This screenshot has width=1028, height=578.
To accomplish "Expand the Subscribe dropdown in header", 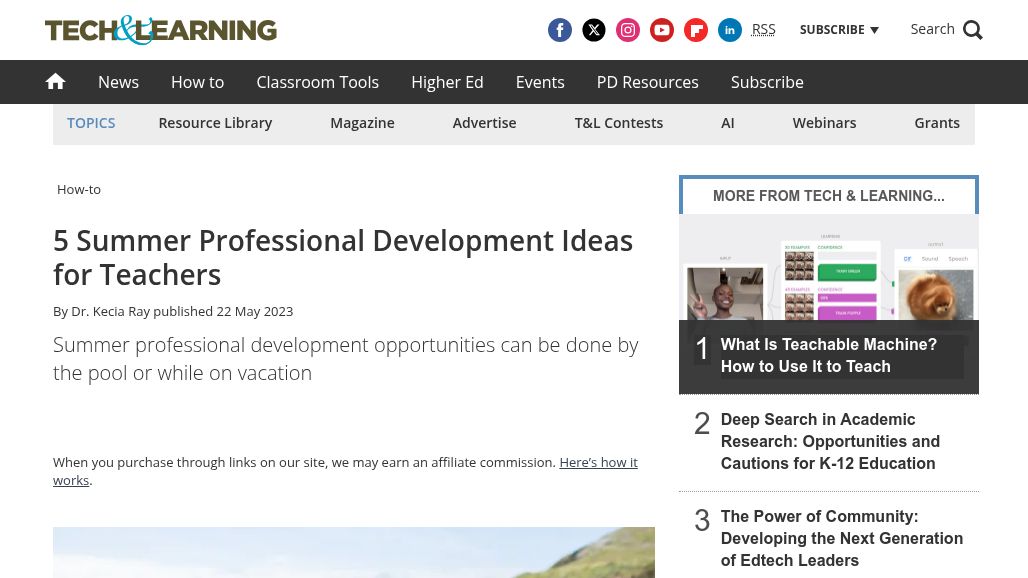I will pyautogui.click(x=839, y=29).
